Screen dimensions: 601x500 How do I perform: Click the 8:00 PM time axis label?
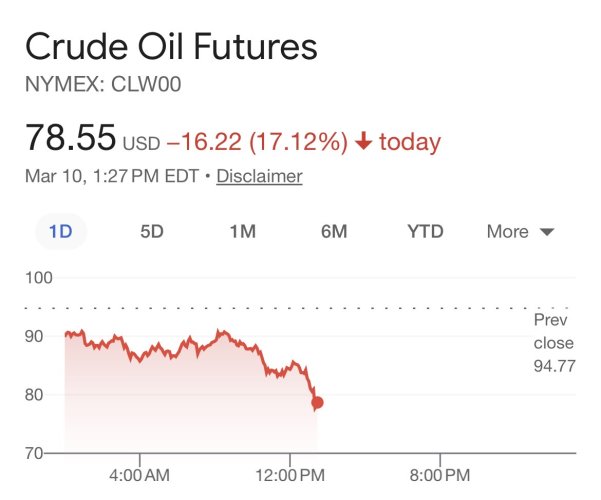tap(440, 471)
